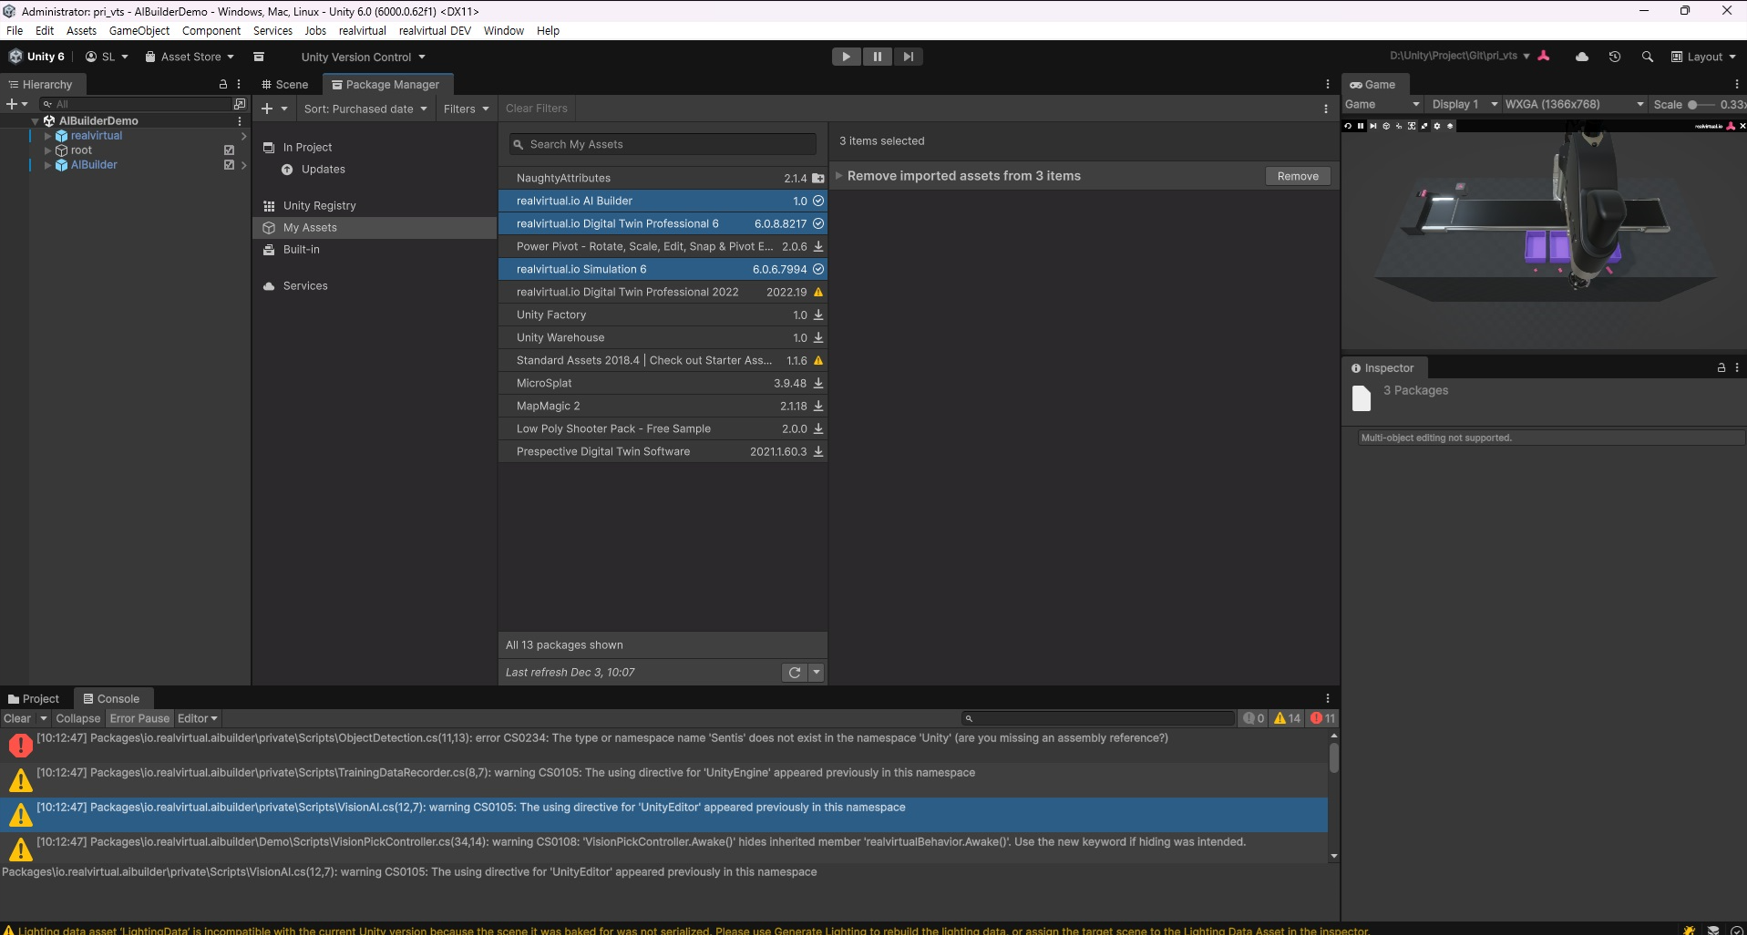Expand the realvirtual item in Hierarchy
This screenshot has width=1747, height=935.
point(47,136)
